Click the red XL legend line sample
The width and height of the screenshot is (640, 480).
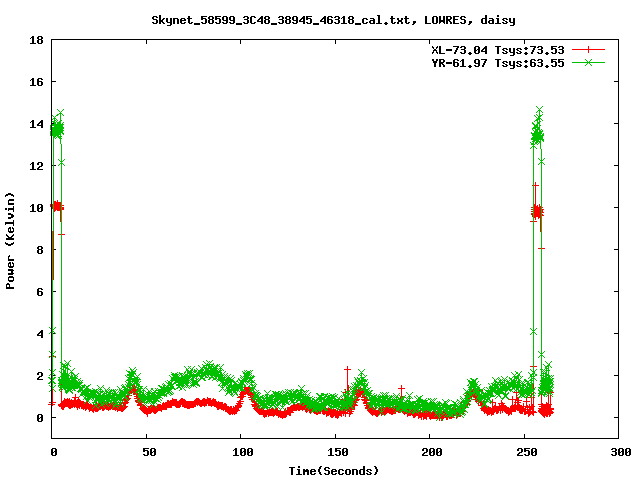588,50
